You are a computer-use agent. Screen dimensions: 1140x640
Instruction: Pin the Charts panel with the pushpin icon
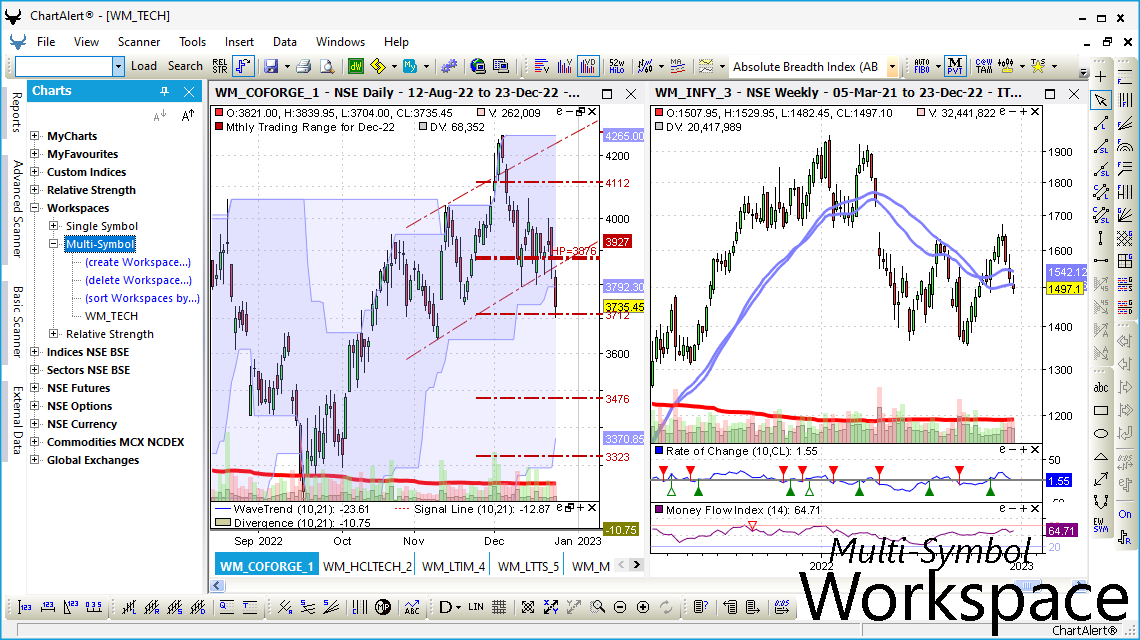tap(164, 91)
